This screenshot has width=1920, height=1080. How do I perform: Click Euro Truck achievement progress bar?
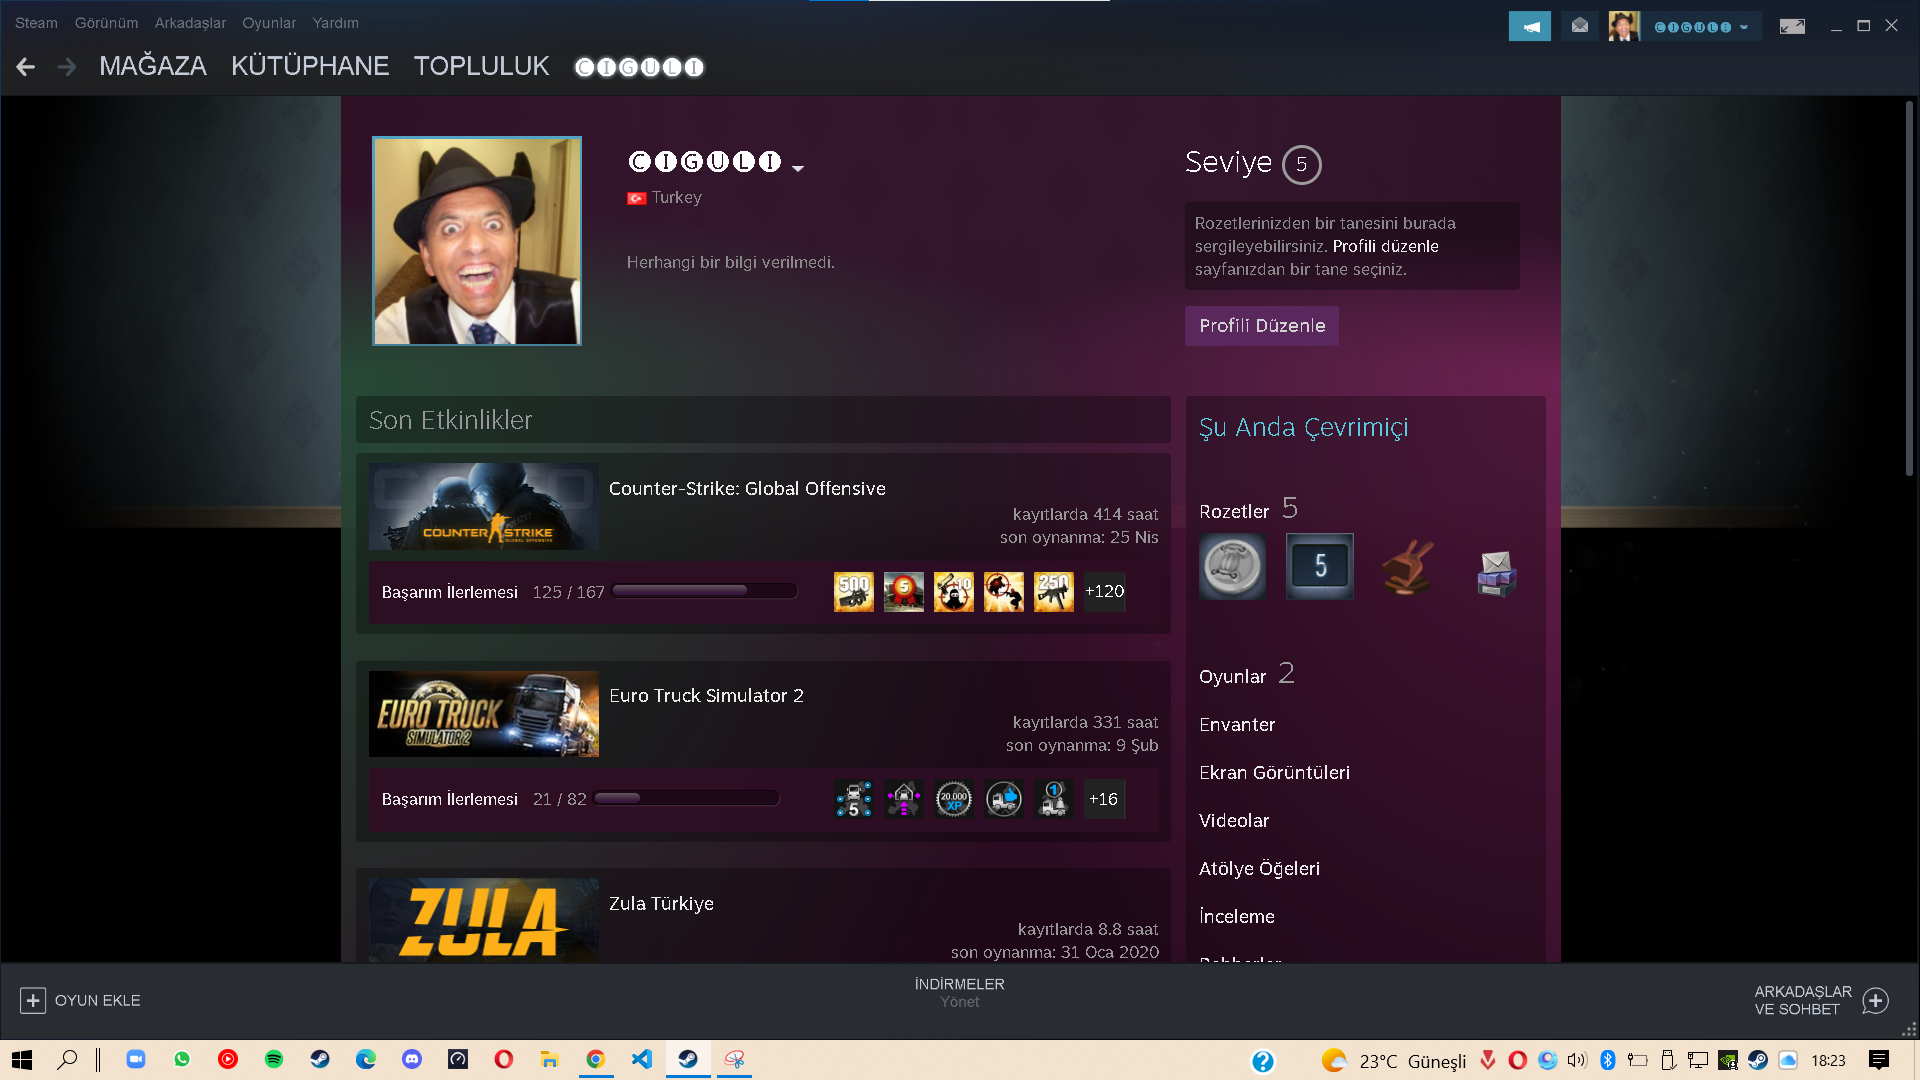coord(686,798)
